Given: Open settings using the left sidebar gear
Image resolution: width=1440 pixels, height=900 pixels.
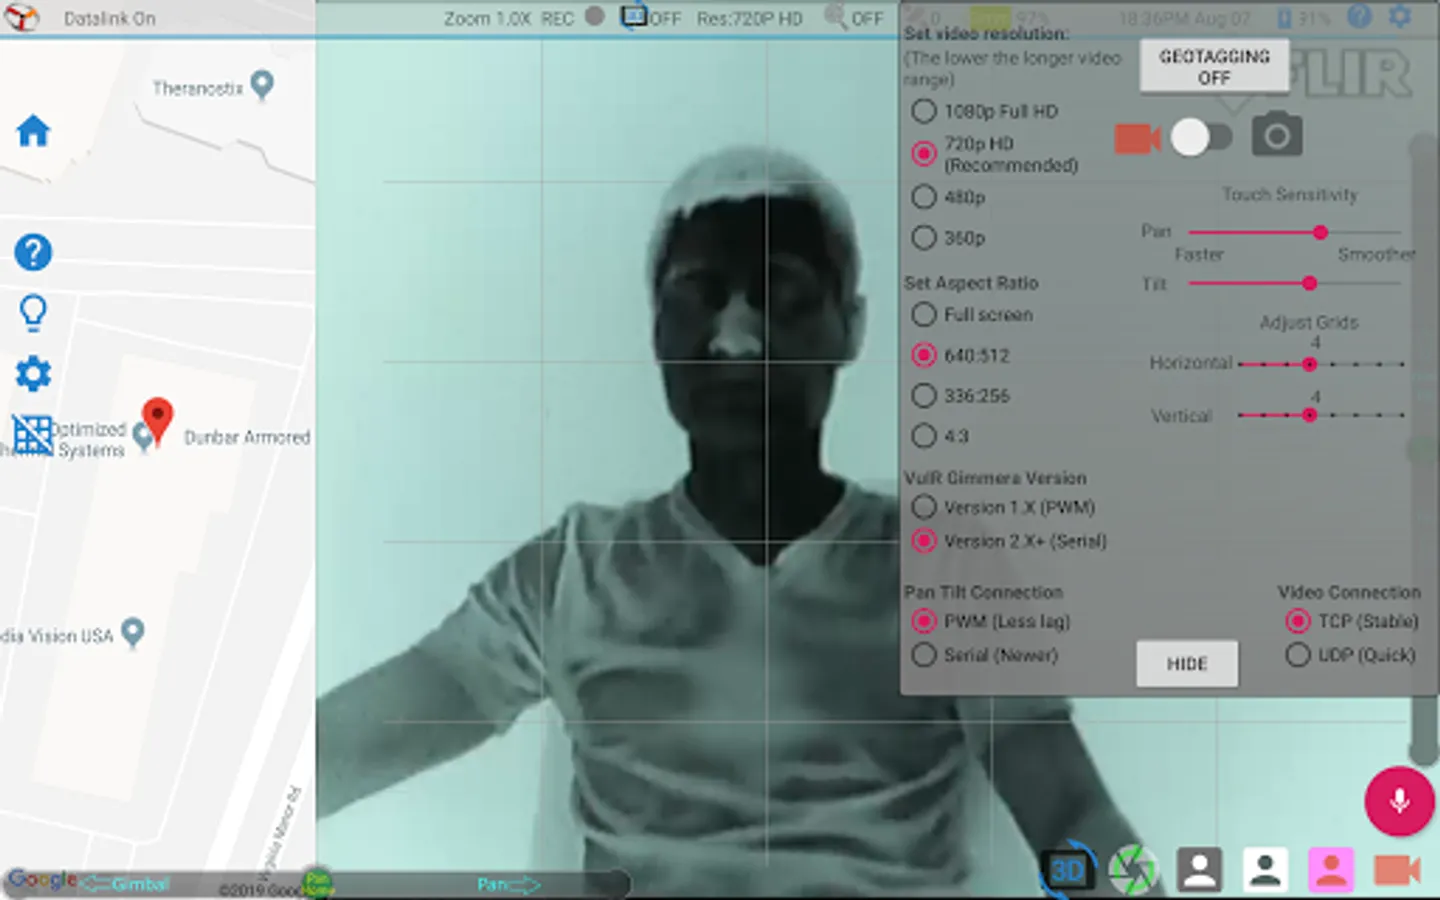Looking at the screenshot, I should pos(33,374).
